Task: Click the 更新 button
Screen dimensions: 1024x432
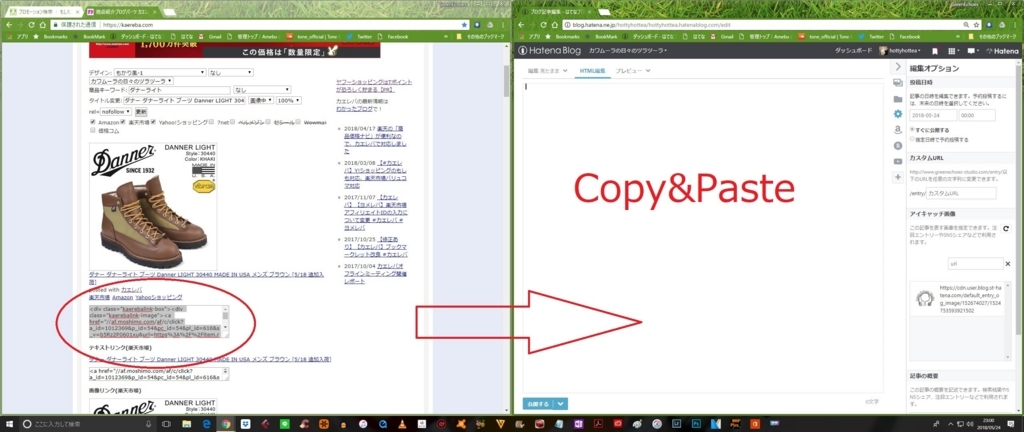Action: point(140,112)
